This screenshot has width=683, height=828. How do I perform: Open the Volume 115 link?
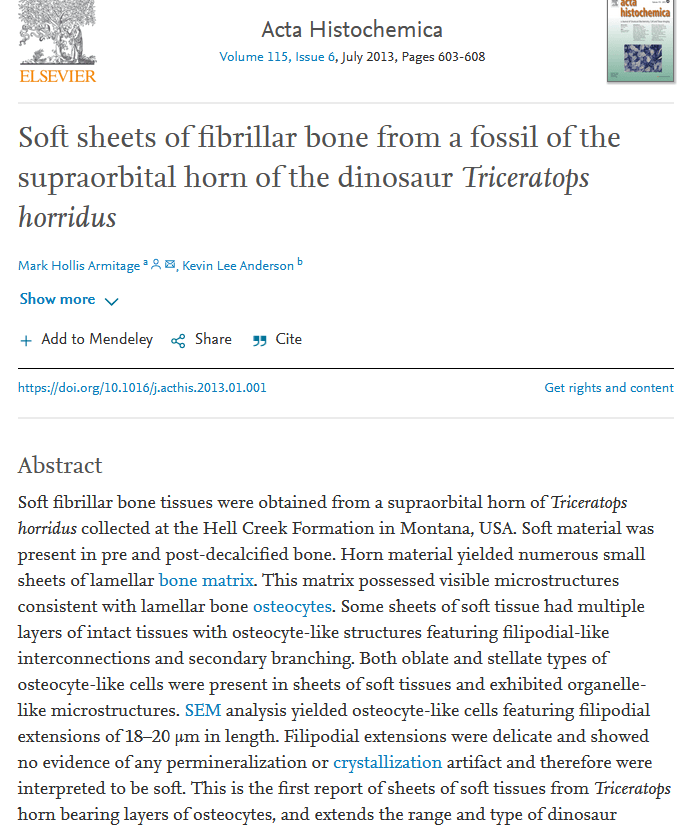click(x=254, y=57)
